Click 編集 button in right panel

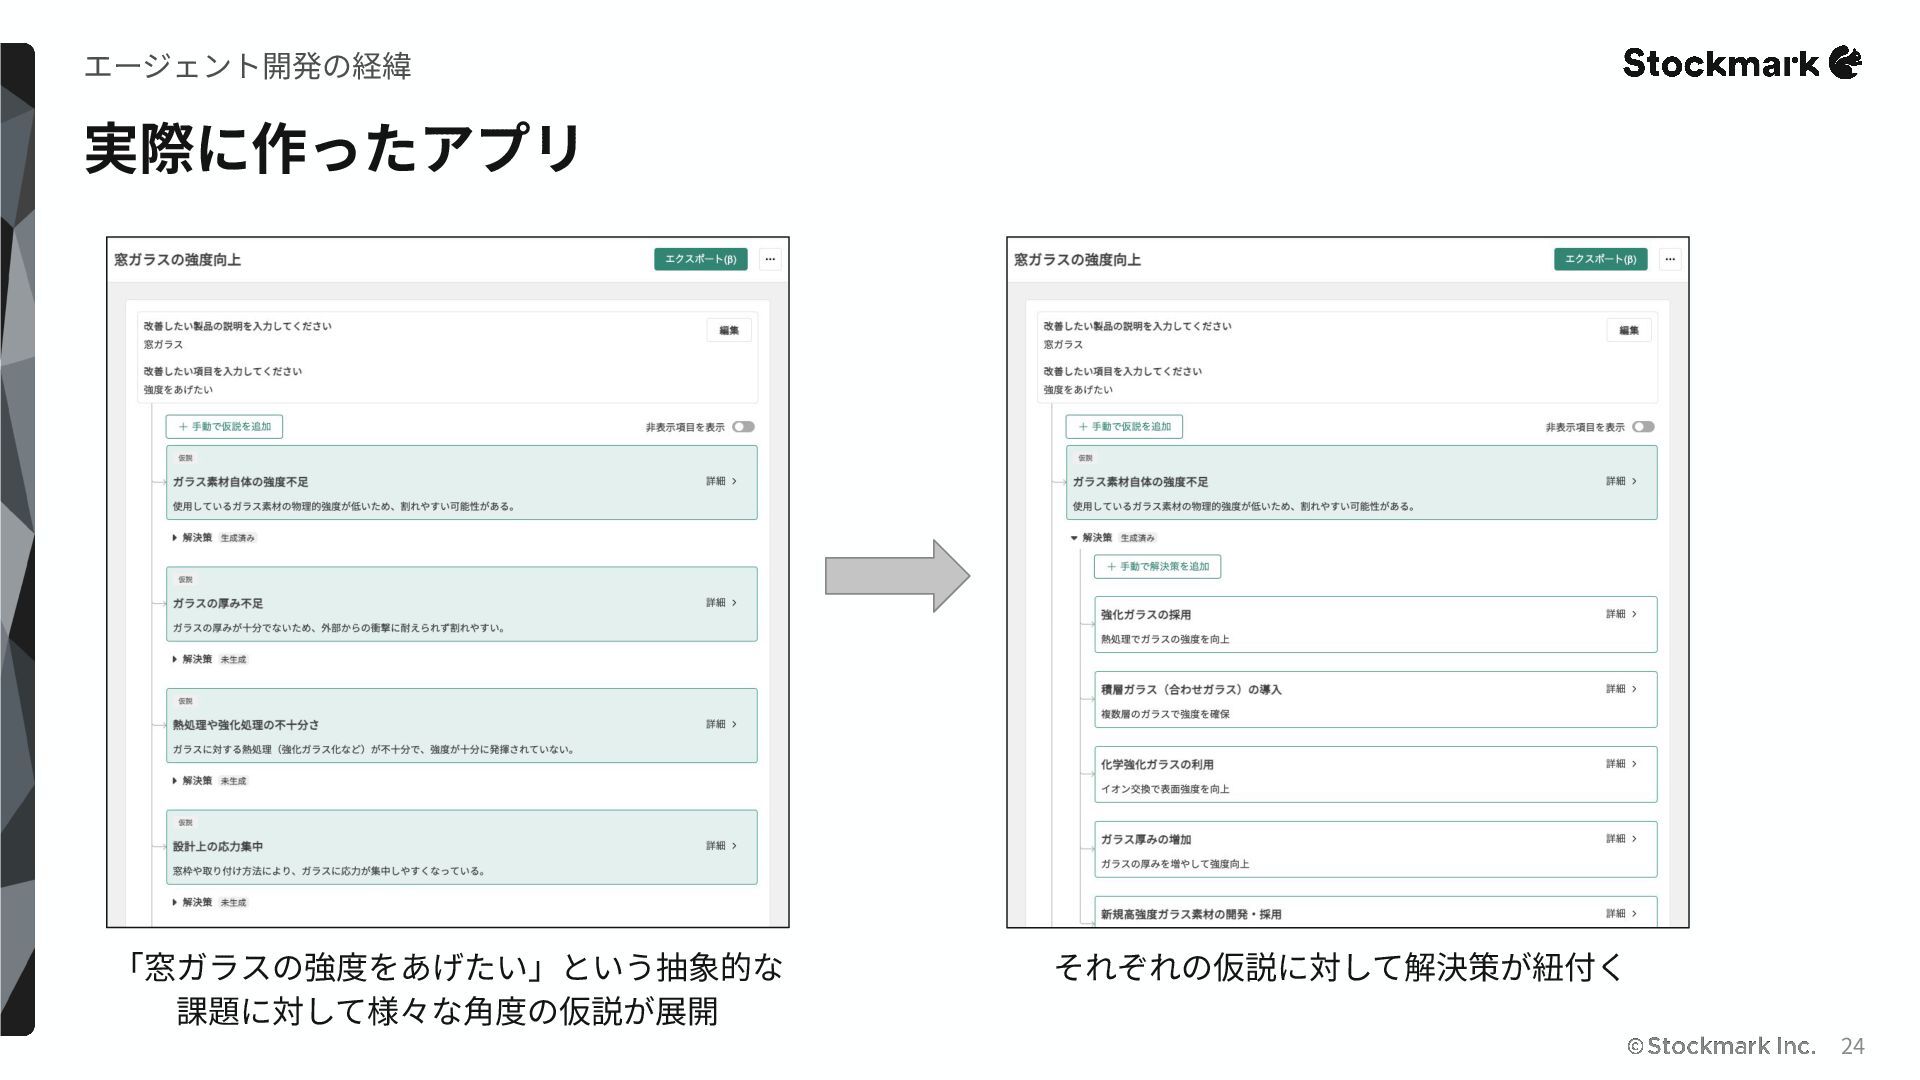1629,331
